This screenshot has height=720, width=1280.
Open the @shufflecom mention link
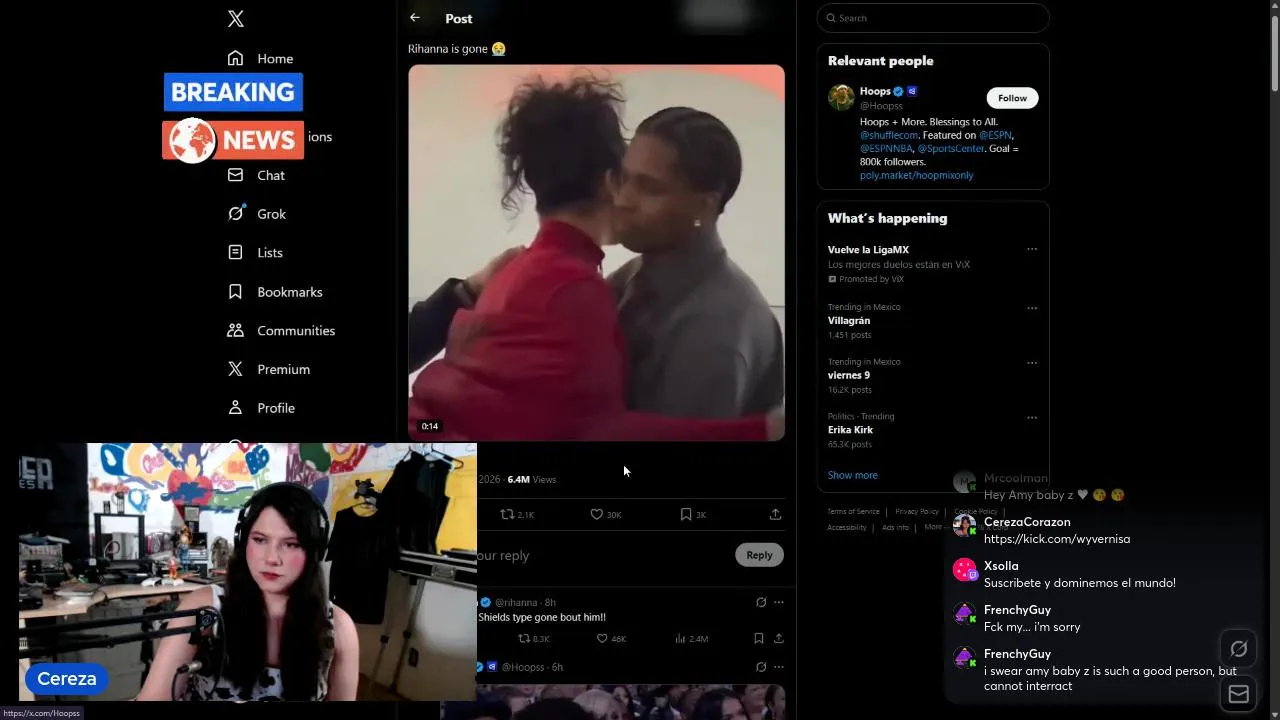point(889,135)
